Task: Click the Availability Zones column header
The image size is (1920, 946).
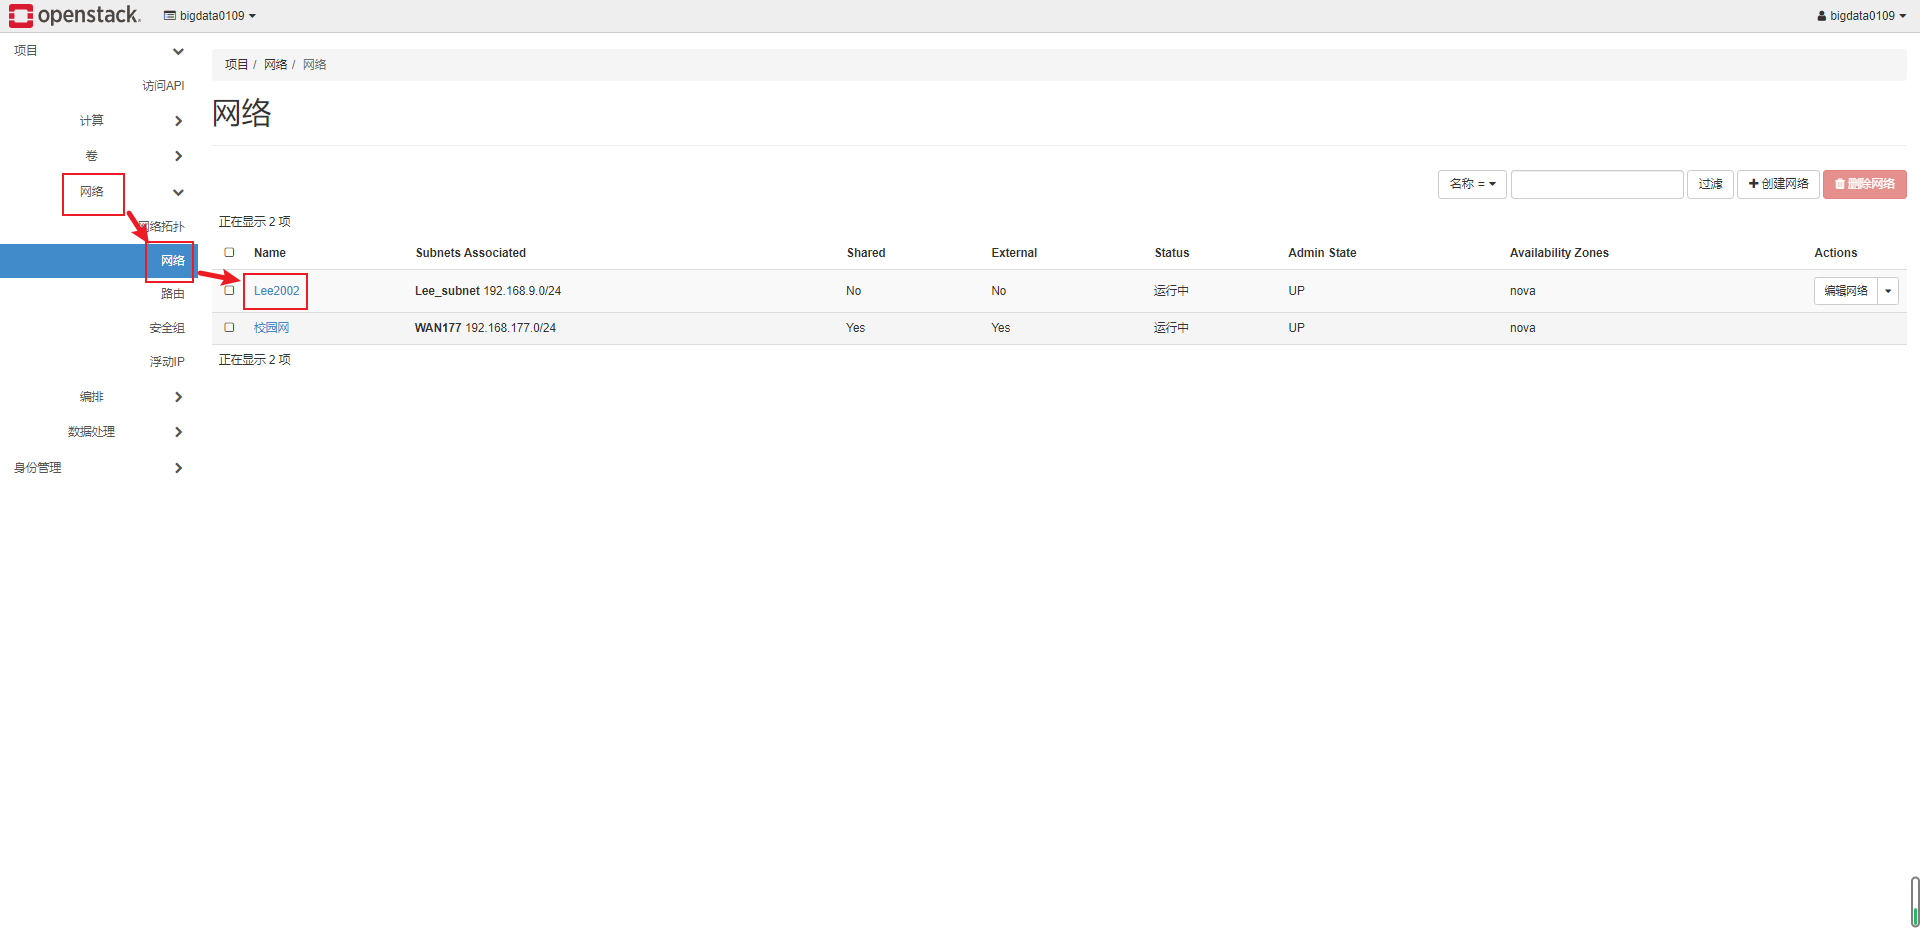Action: pos(1559,253)
